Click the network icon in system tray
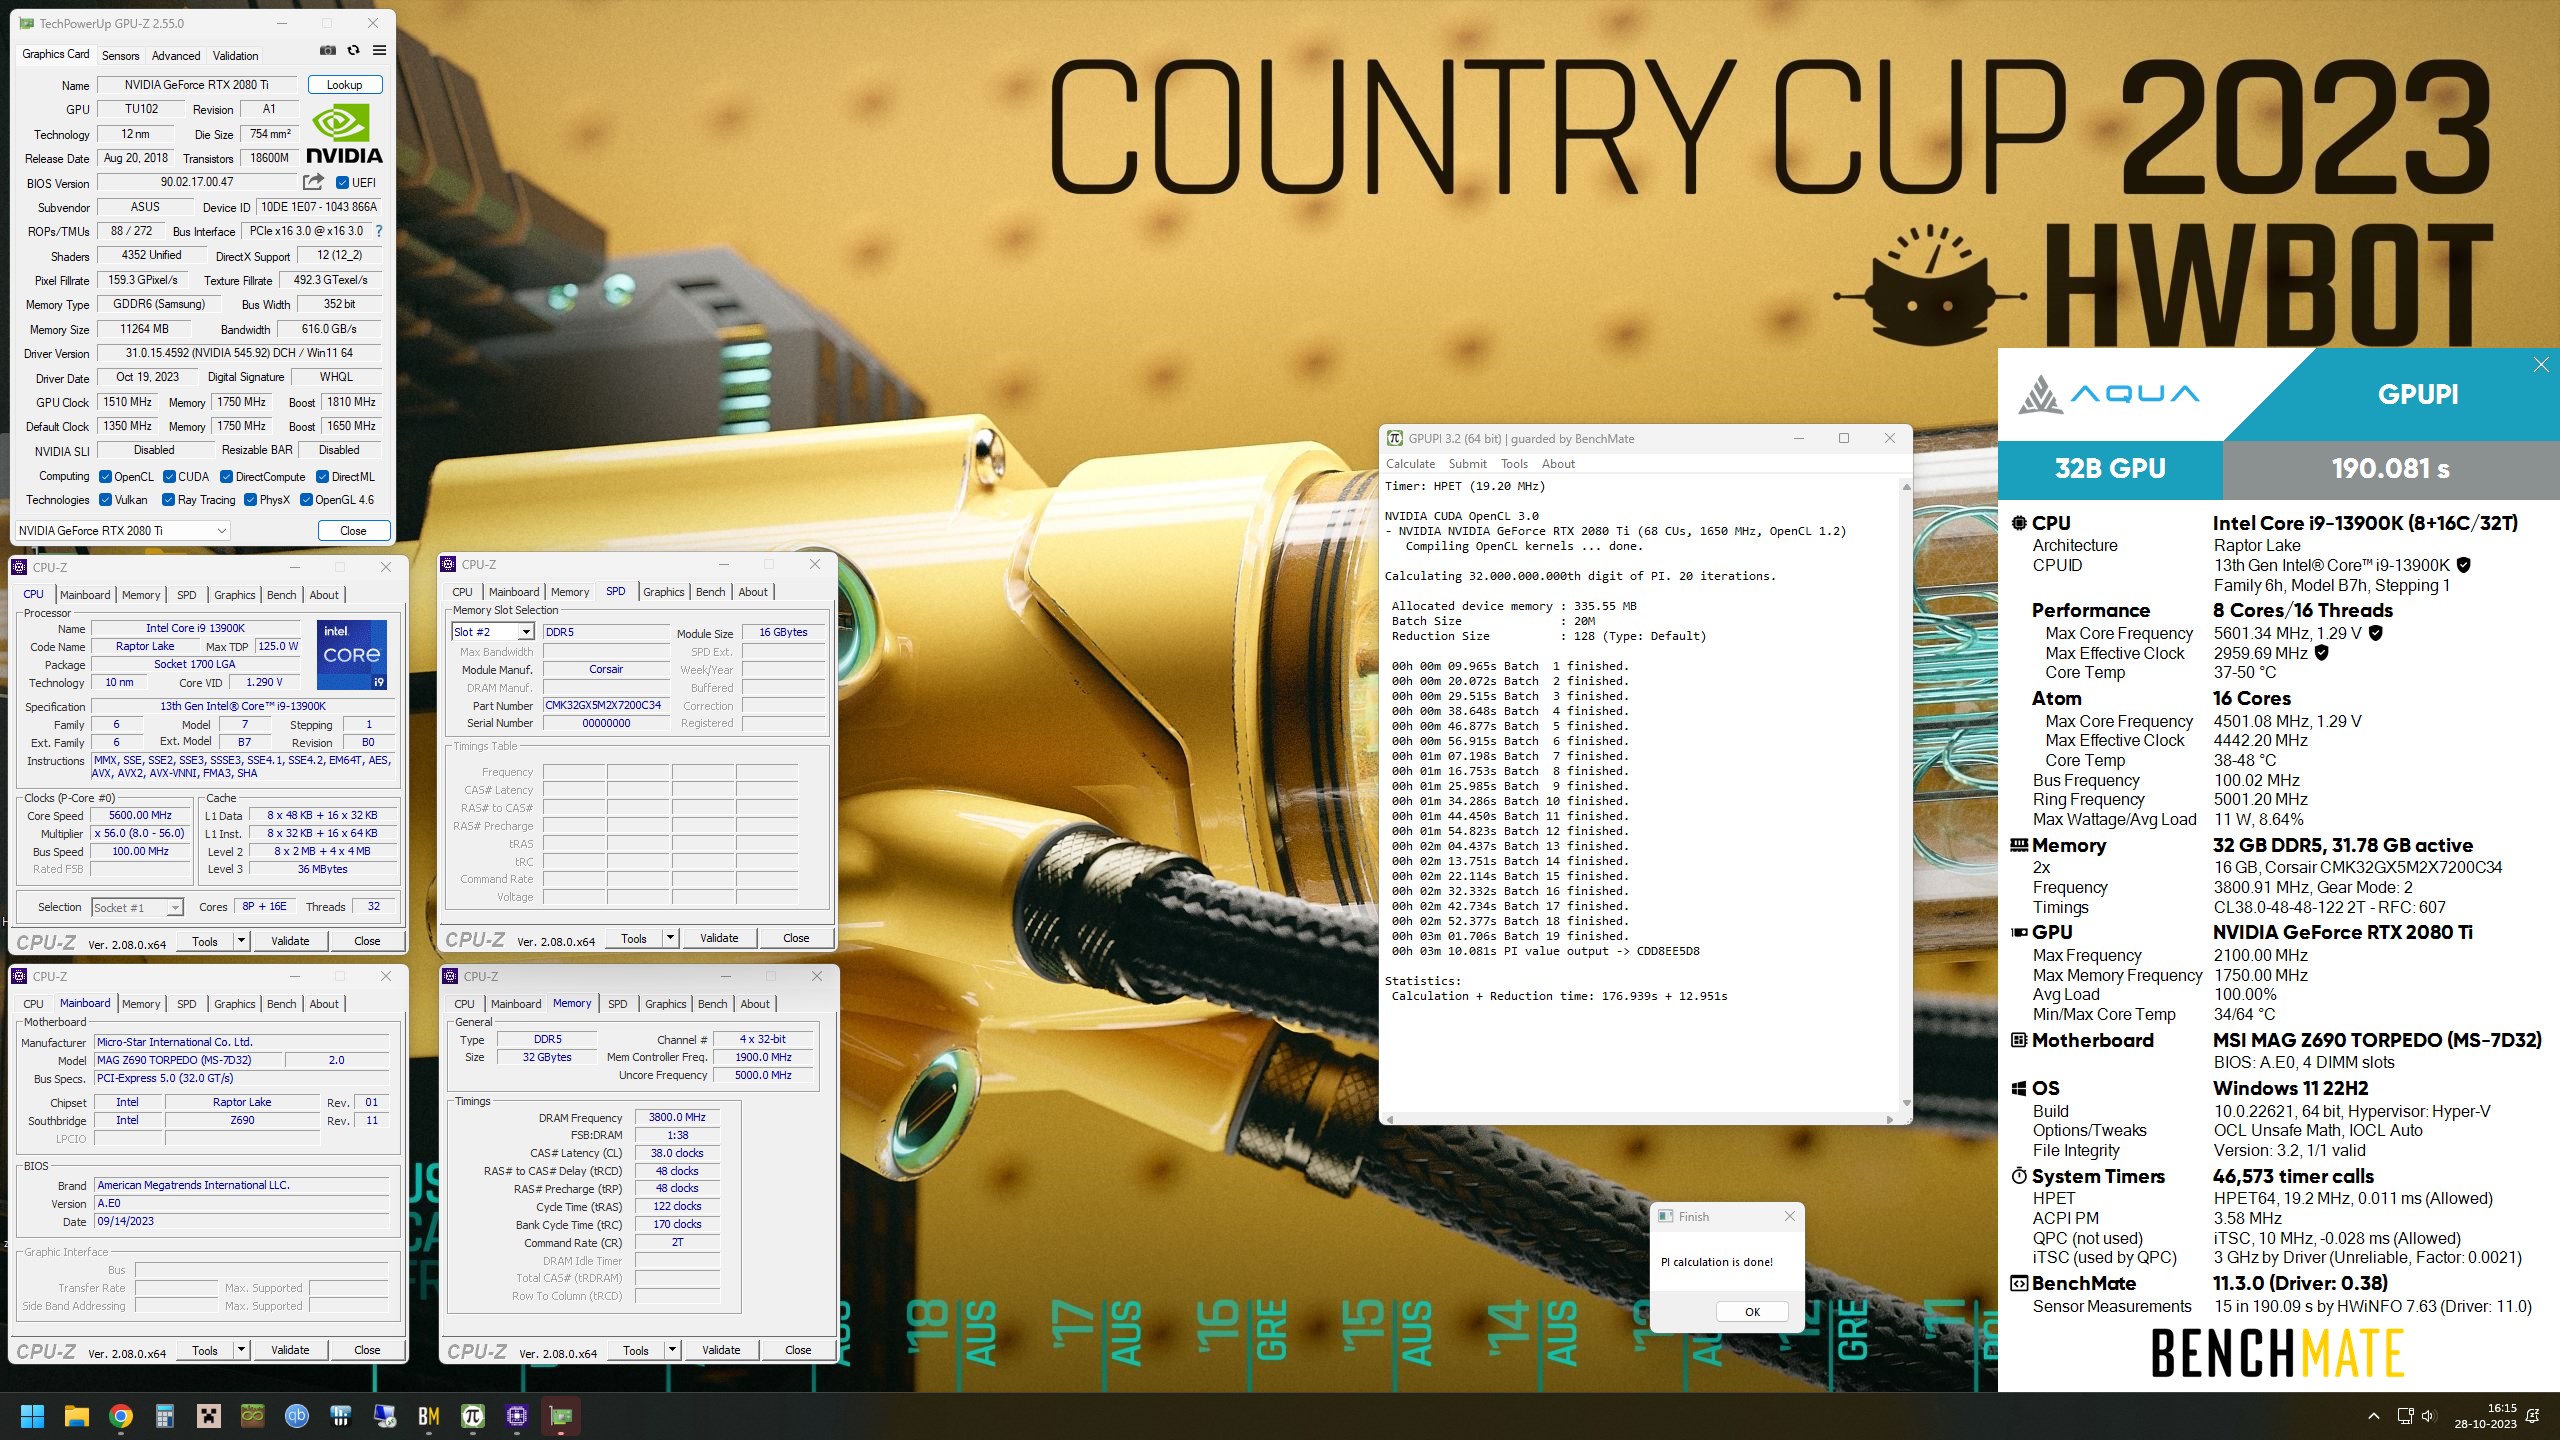Image resolution: width=2560 pixels, height=1440 pixels. tap(2405, 1416)
